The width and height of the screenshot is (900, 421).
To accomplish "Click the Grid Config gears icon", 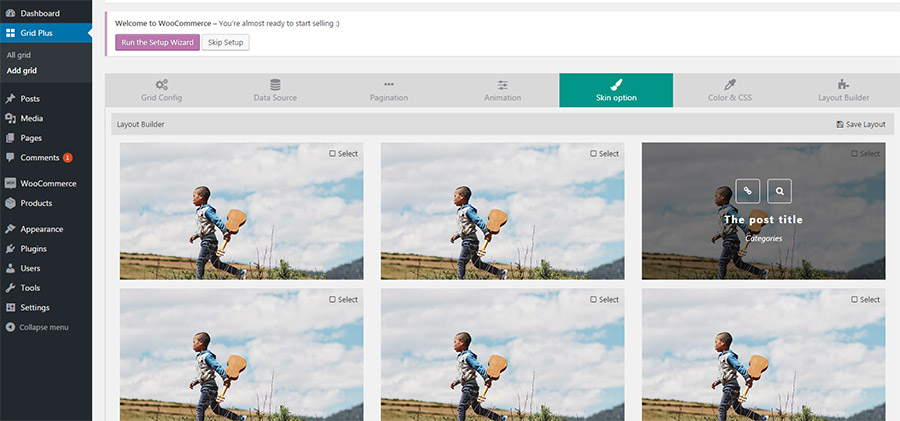I will (162, 84).
